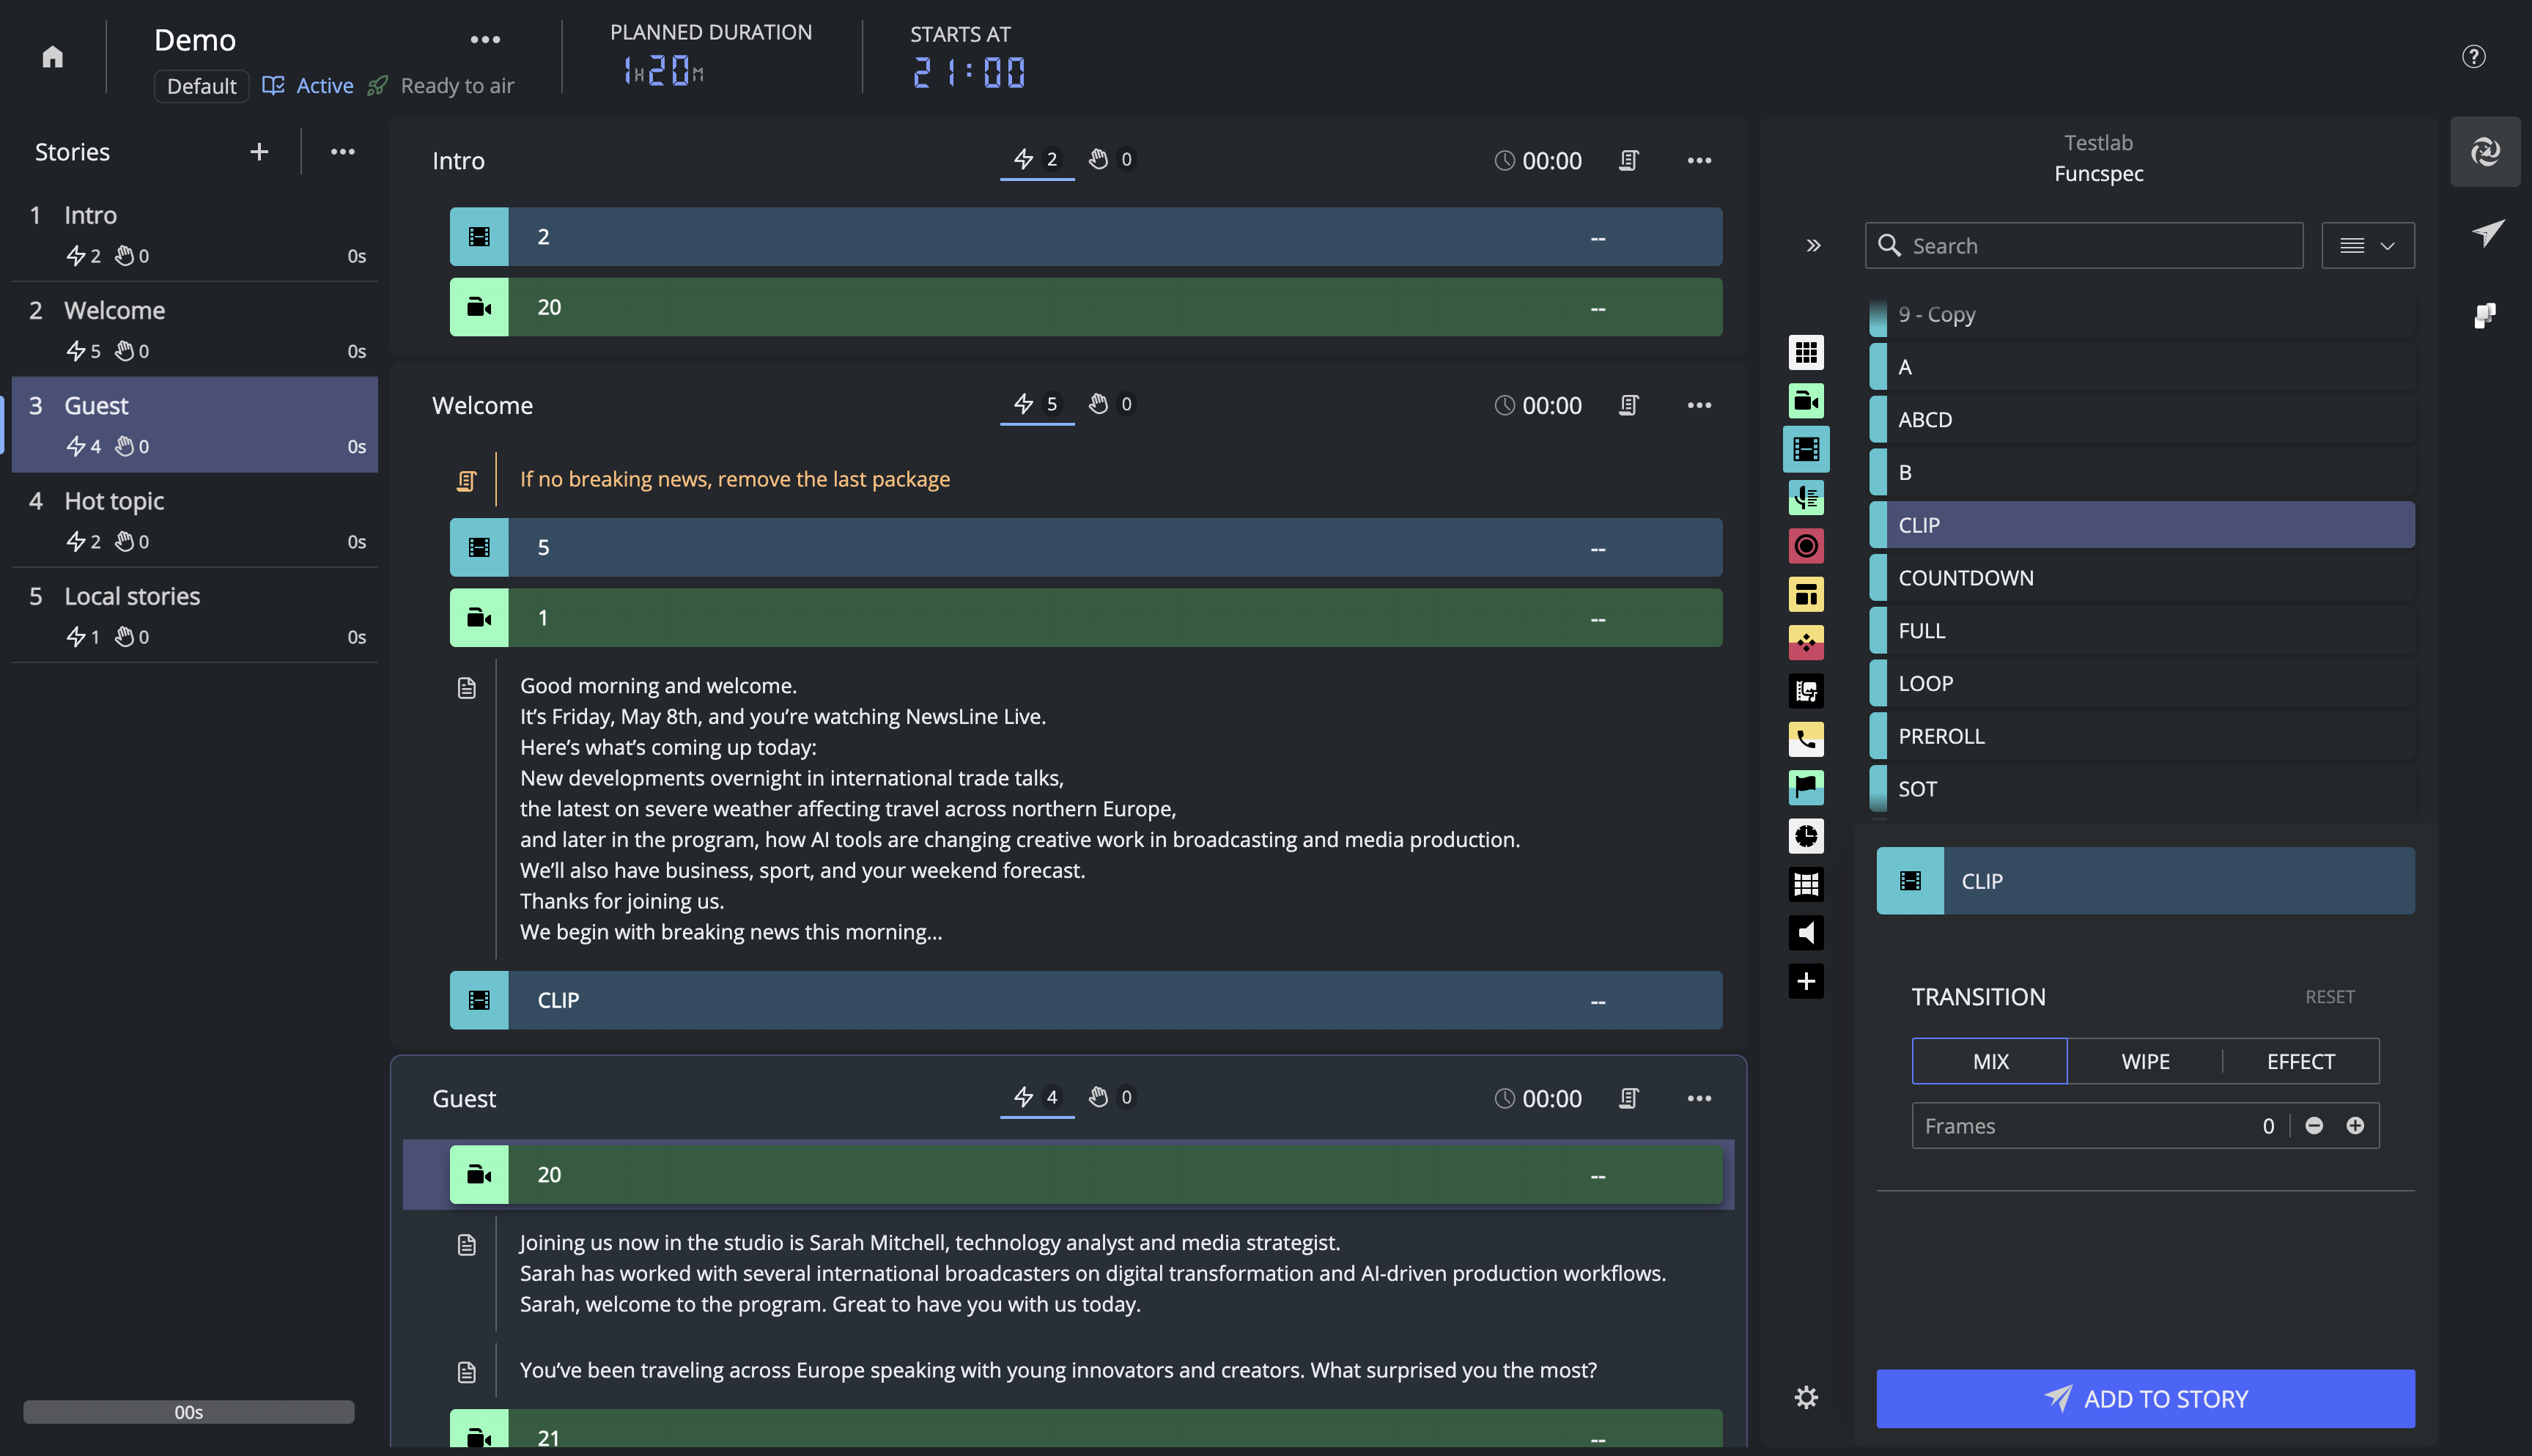Filter templates by video wall type
Image resolution: width=2532 pixels, height=1456 pixels.
click(x=1806, y=884)
